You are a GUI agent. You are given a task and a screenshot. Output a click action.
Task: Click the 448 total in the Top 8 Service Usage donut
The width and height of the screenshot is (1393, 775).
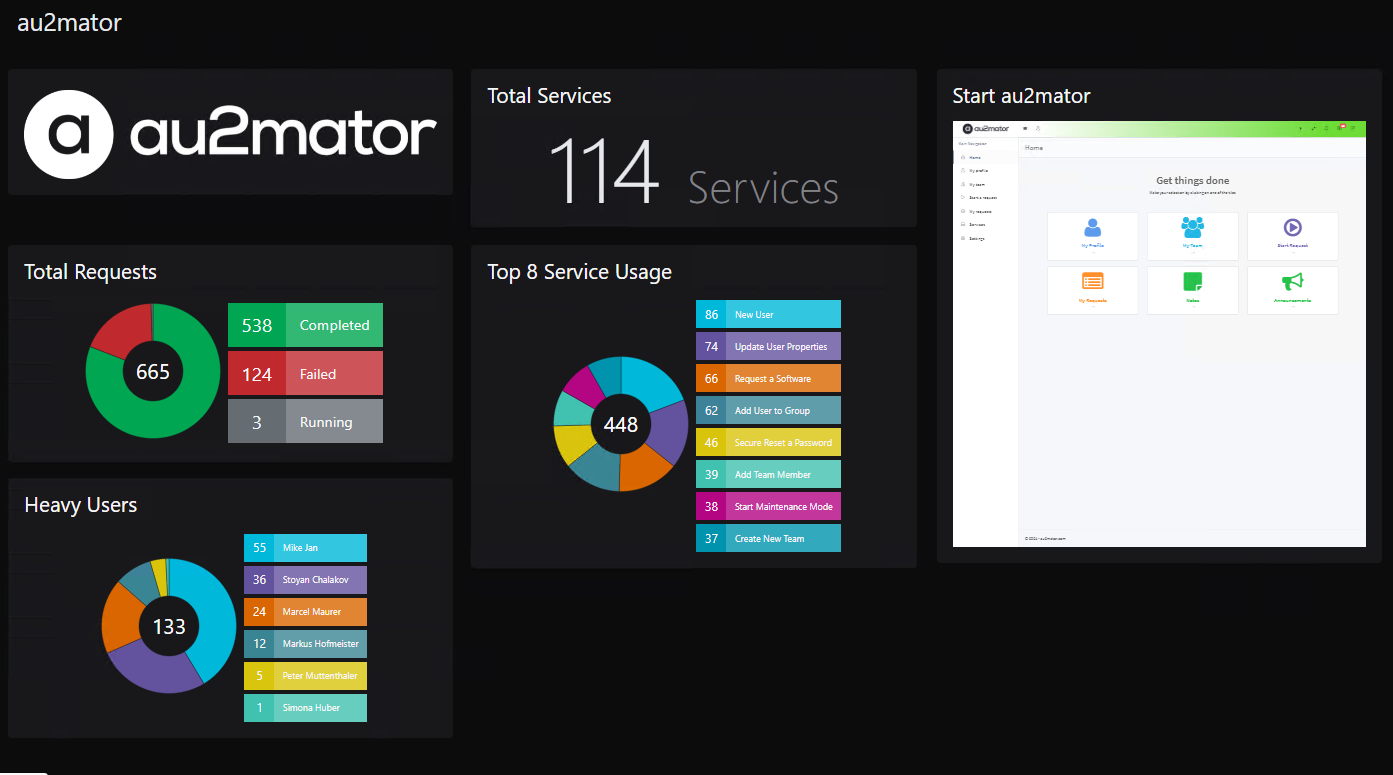pos(621,425)
